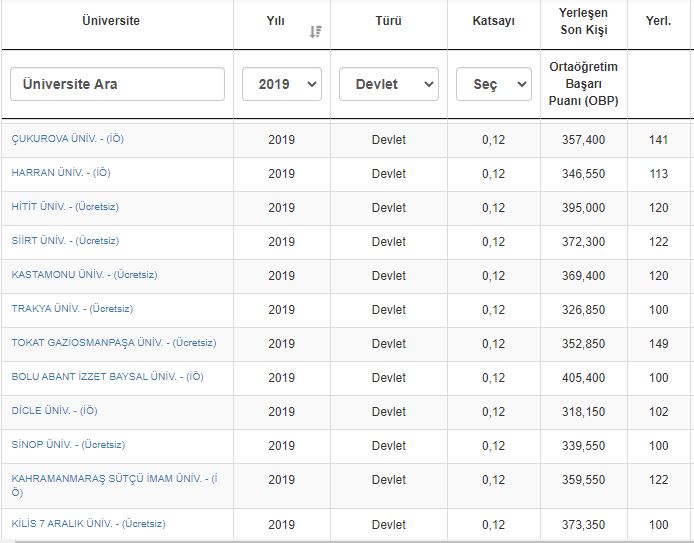Open DİCLE ÜNİV. - (İÖ) link

pyautogui.click(x=54, y=411)
